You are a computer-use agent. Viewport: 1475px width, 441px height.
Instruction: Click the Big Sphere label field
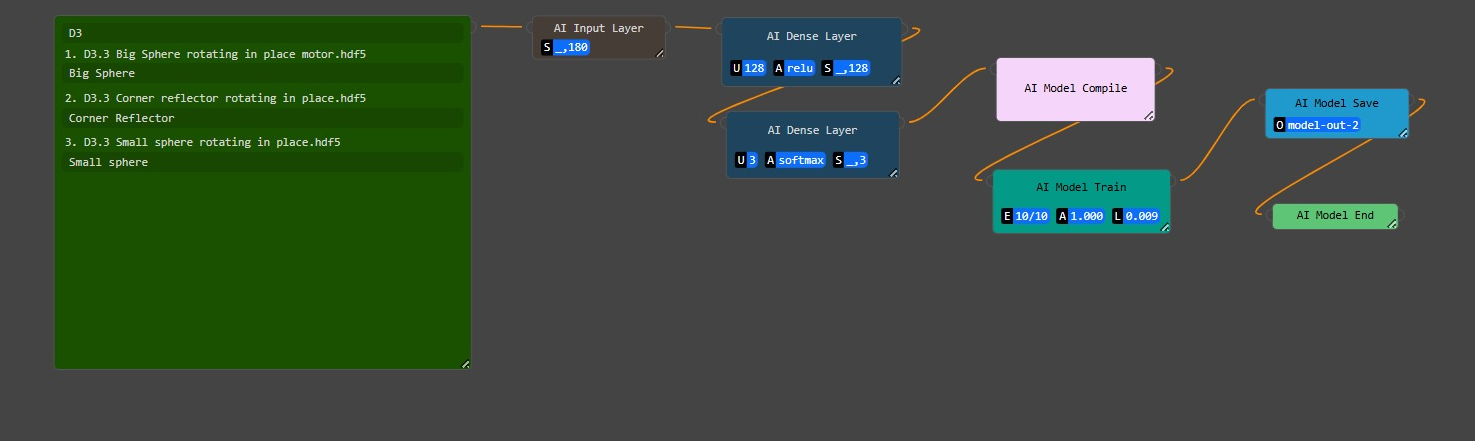[x=262, y=73]
